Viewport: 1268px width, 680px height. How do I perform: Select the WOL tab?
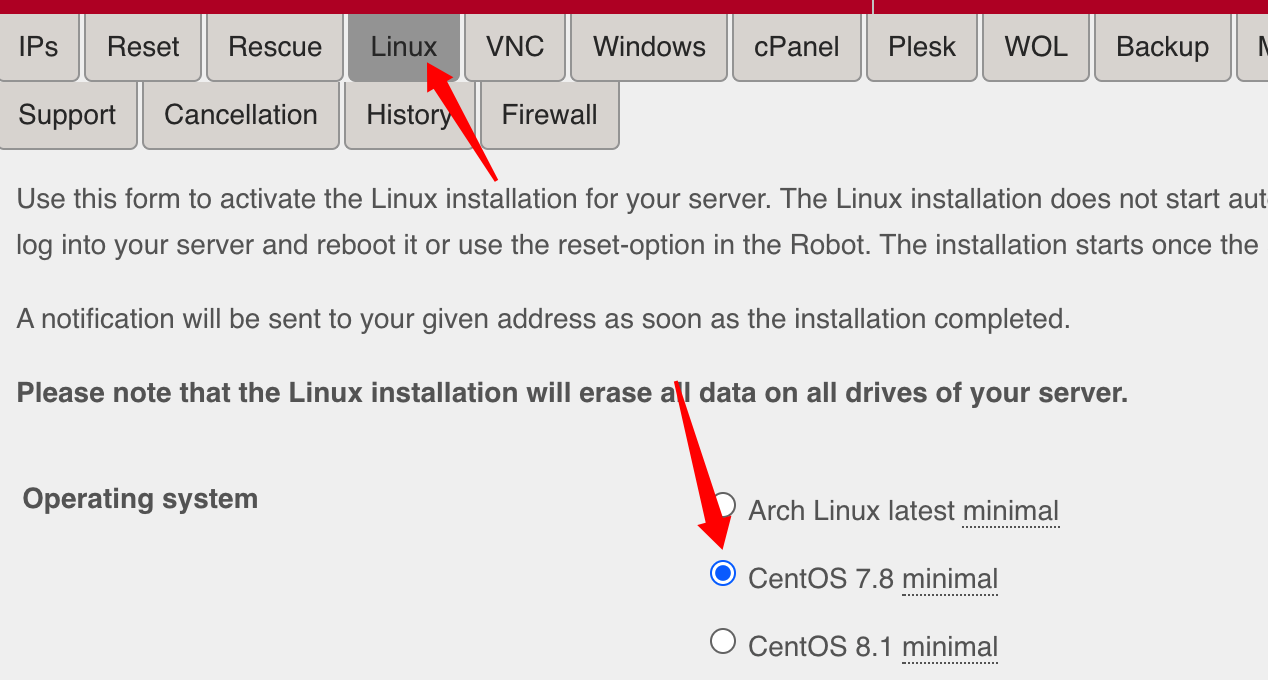1036,47
